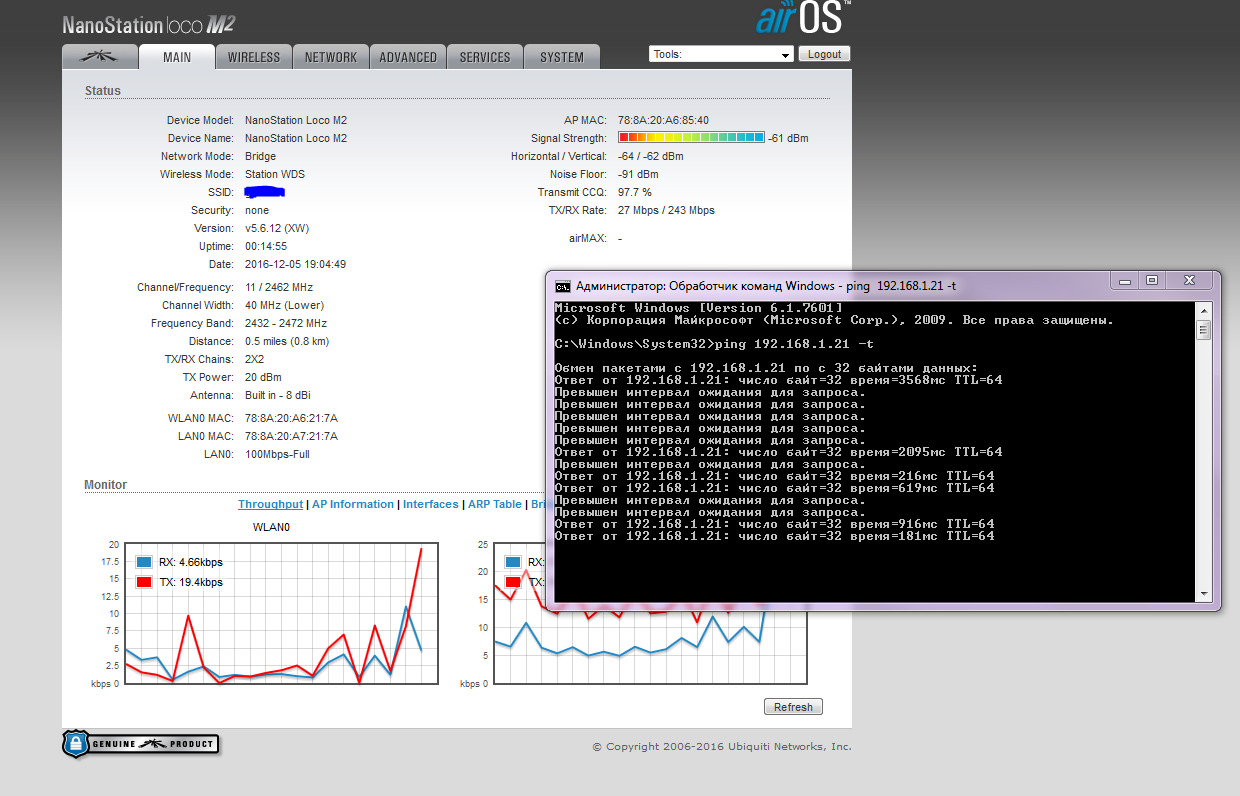The image size is (1240, 796).
Task: Minimize the ping command window
Action: (1126, 281)
